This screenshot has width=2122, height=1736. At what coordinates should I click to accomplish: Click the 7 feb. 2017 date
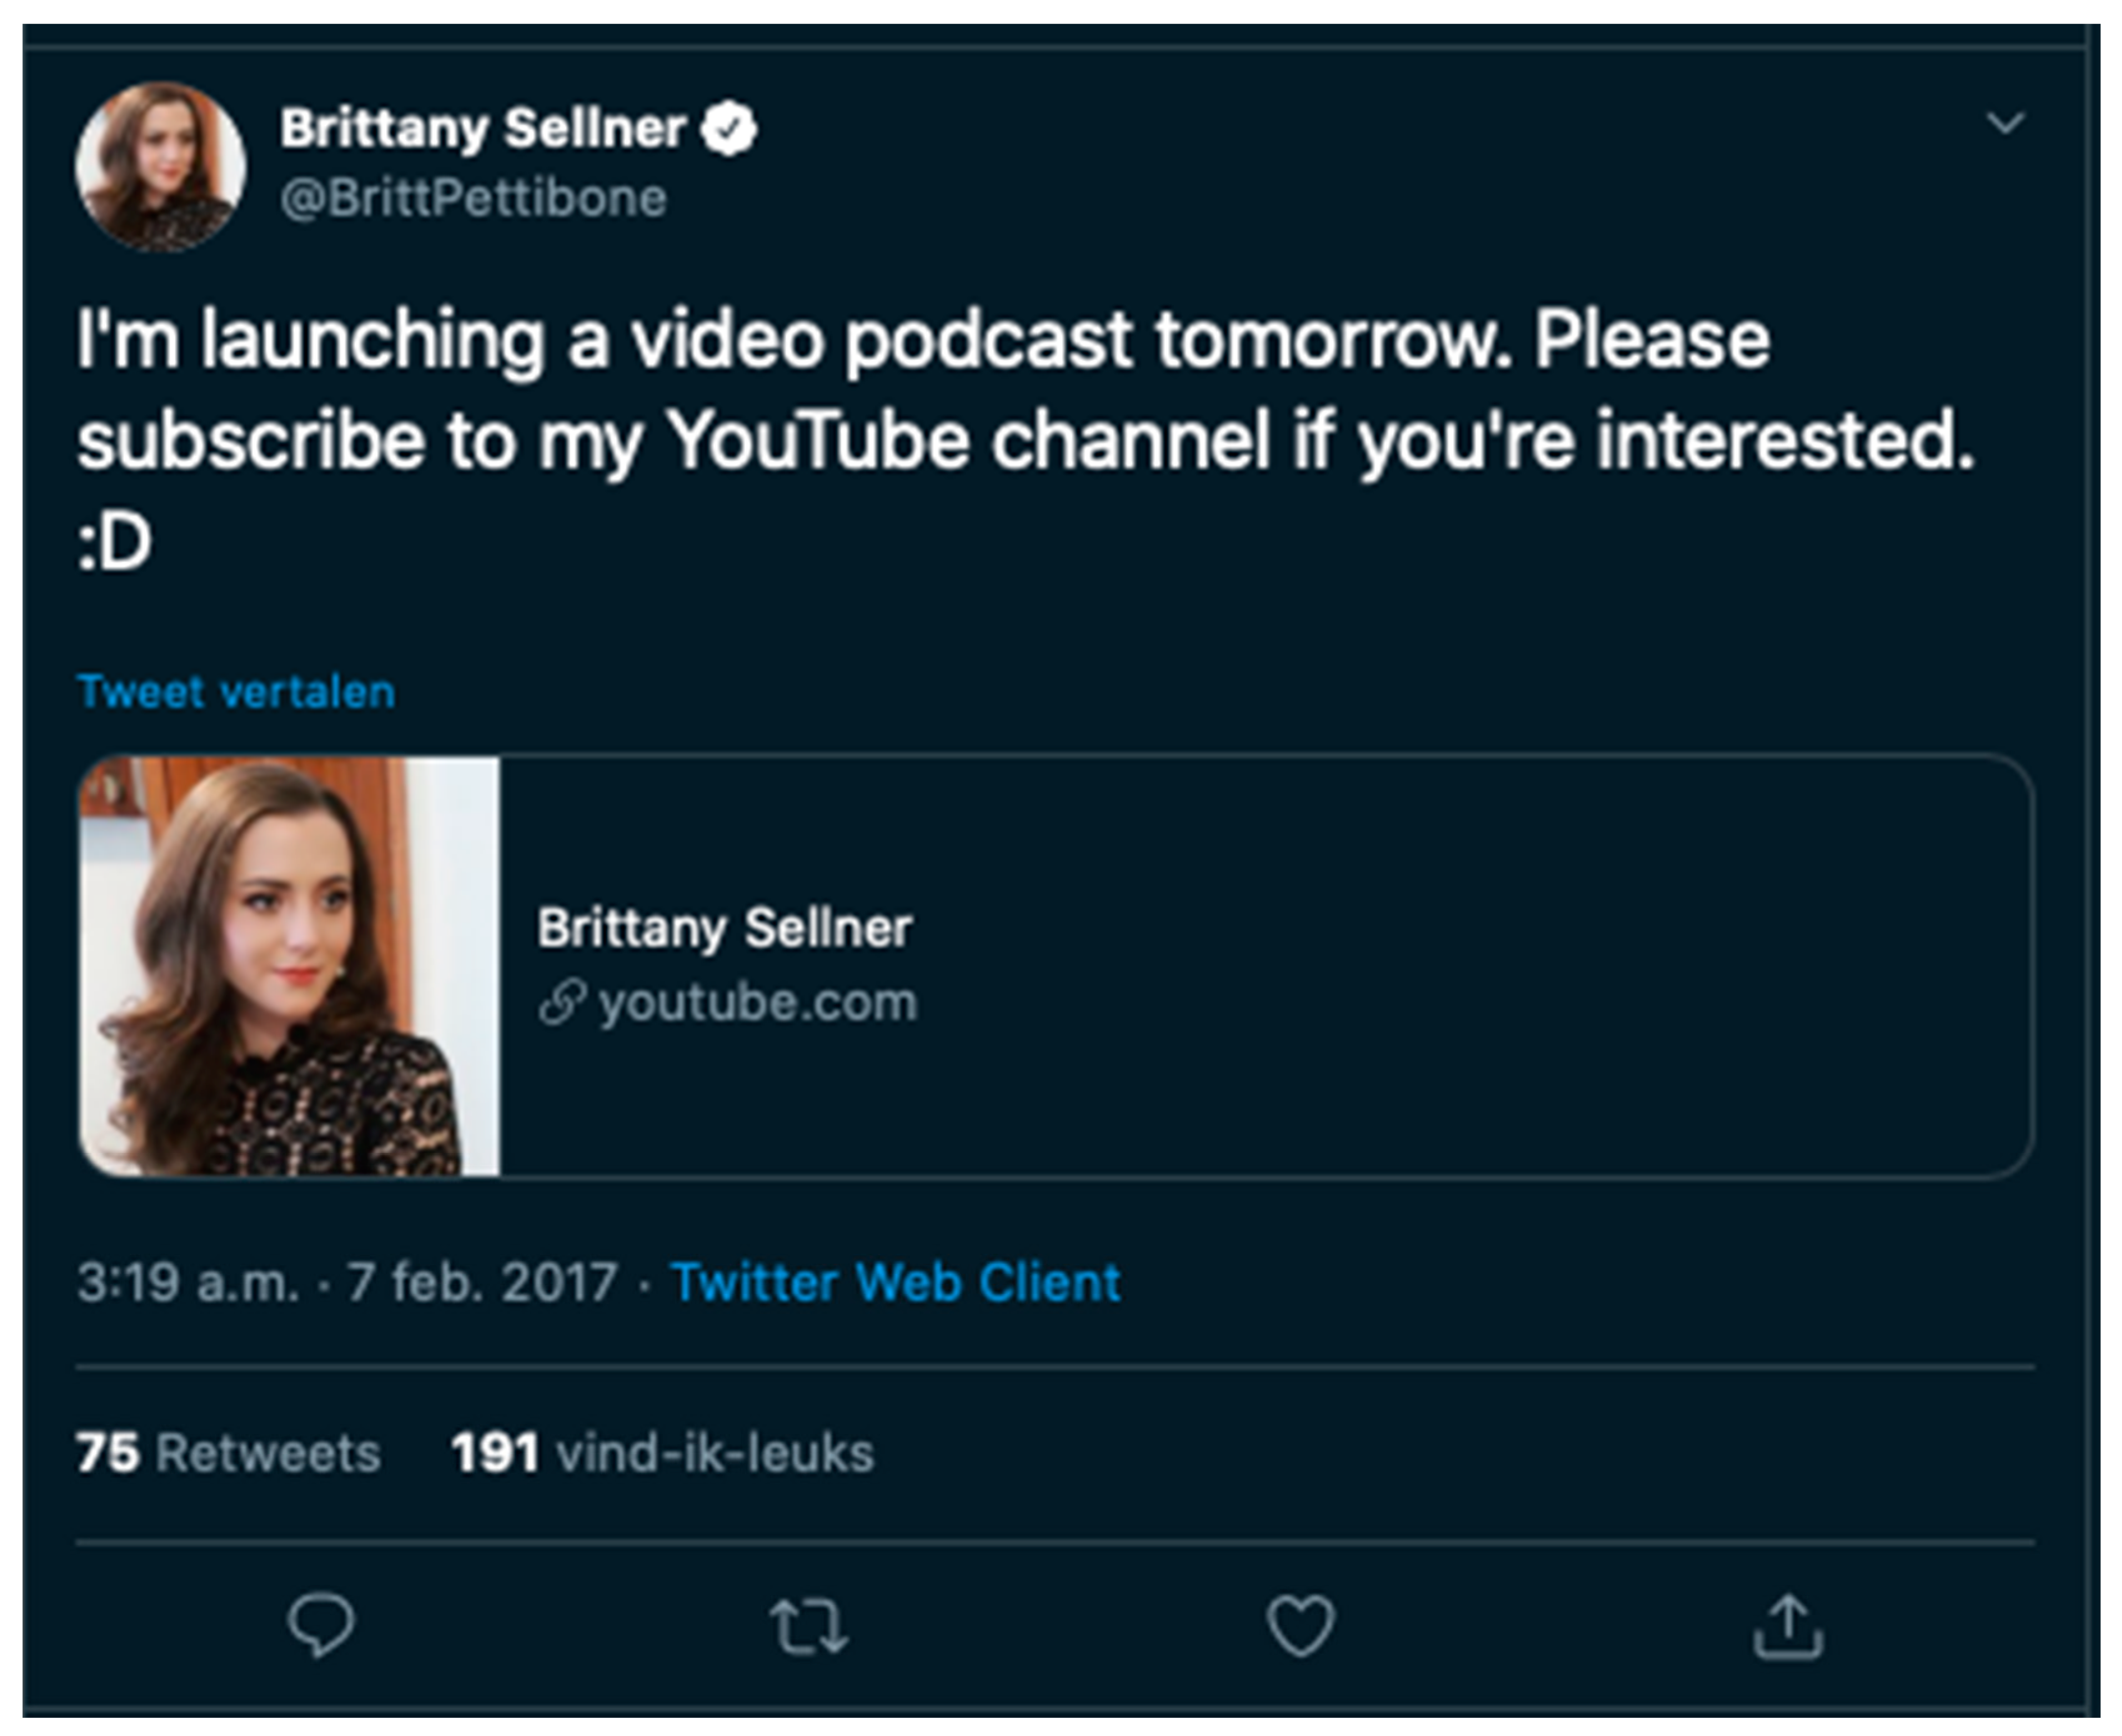point(482,1282)
